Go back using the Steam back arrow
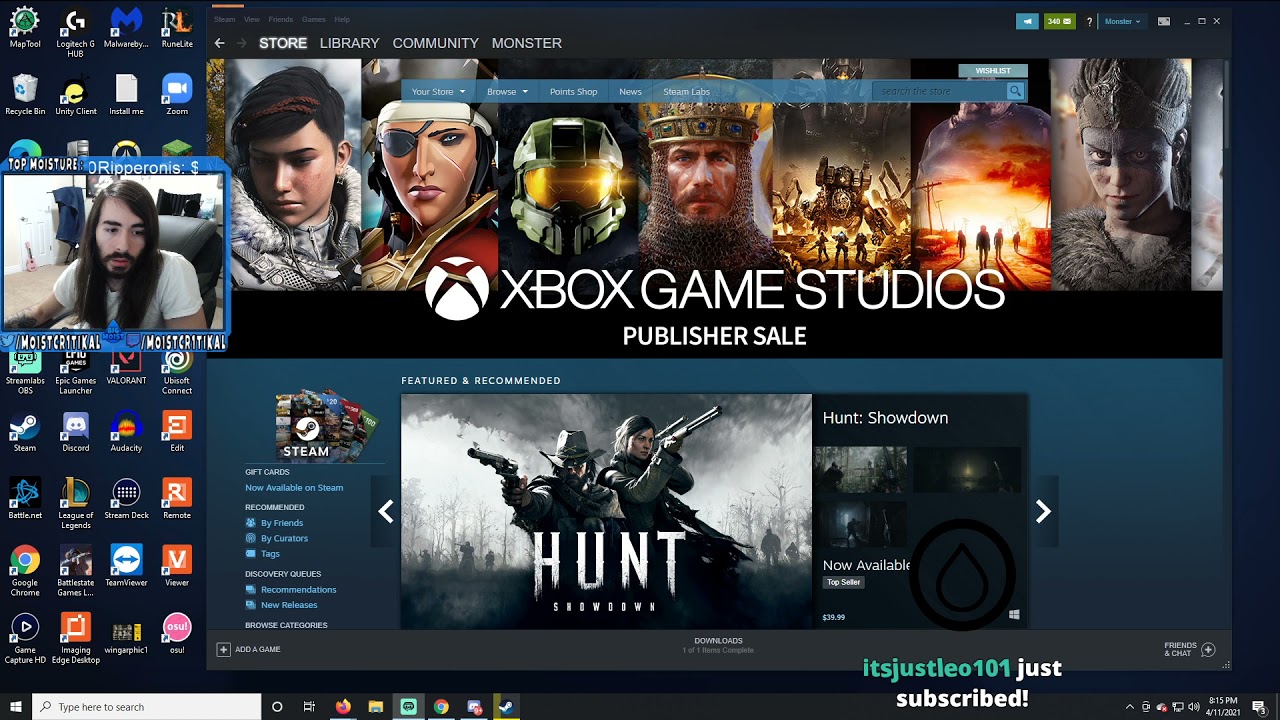Screen dimensions: 1280x720 click(220, 43)
